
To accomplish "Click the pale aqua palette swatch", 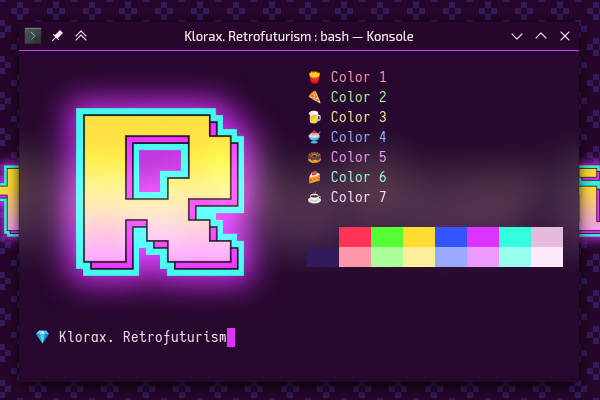I will tap(515, 257).
